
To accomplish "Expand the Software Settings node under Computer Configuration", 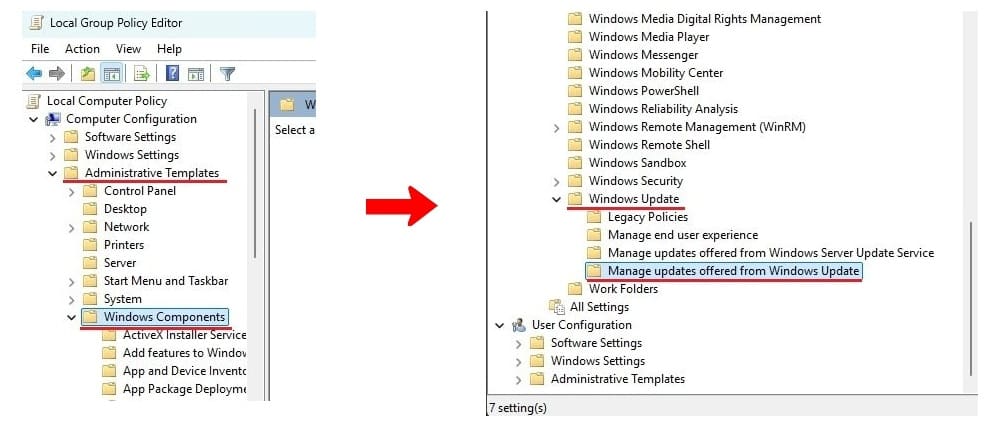I will coord(53,137).
